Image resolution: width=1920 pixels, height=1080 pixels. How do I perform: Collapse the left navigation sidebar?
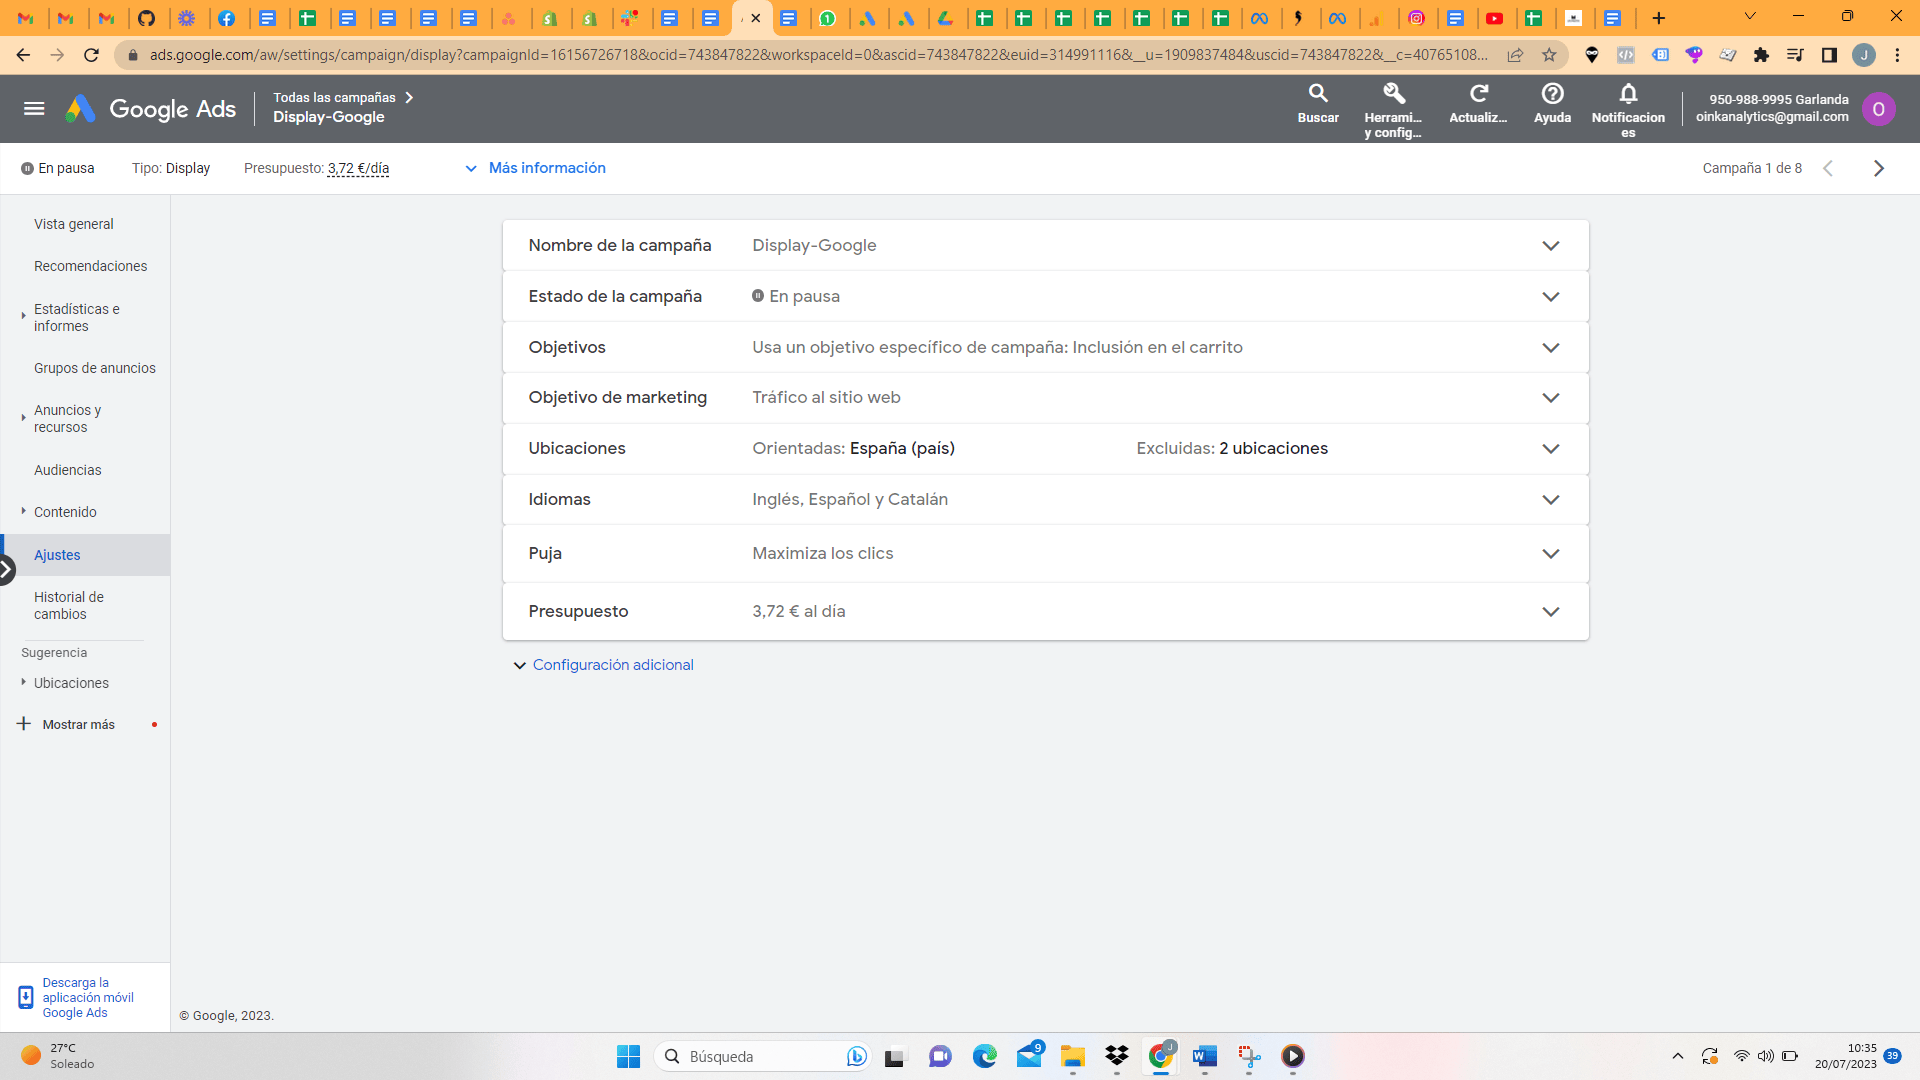pos(7,568)
